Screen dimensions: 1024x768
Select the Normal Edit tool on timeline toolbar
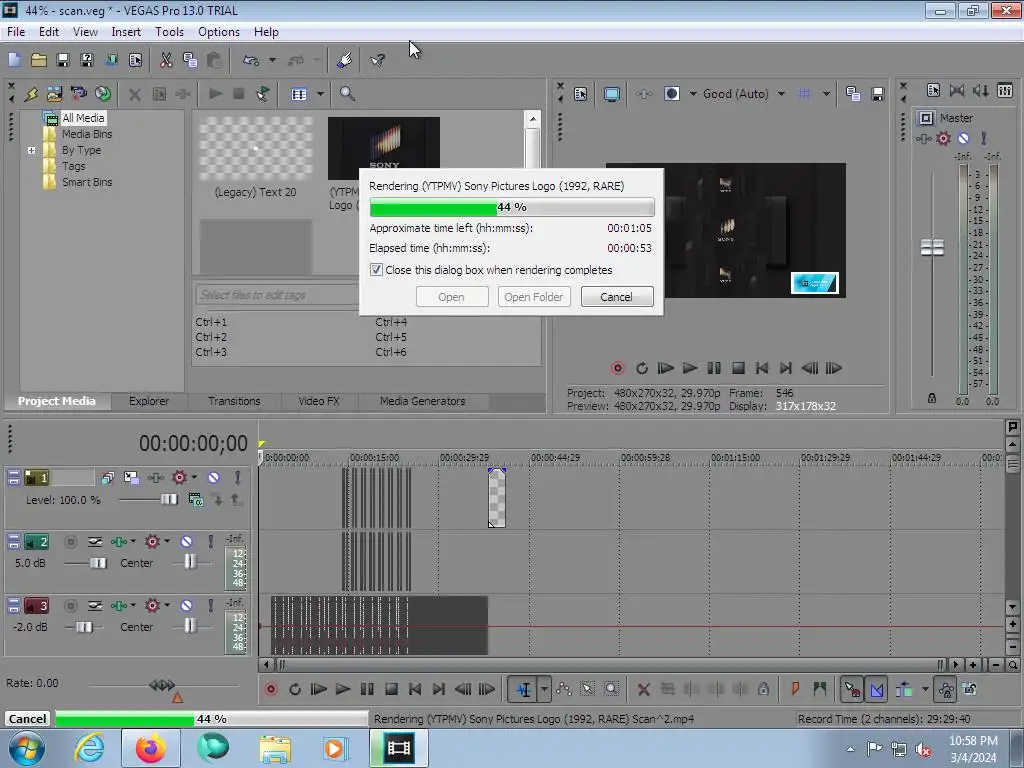click(524, 689)
